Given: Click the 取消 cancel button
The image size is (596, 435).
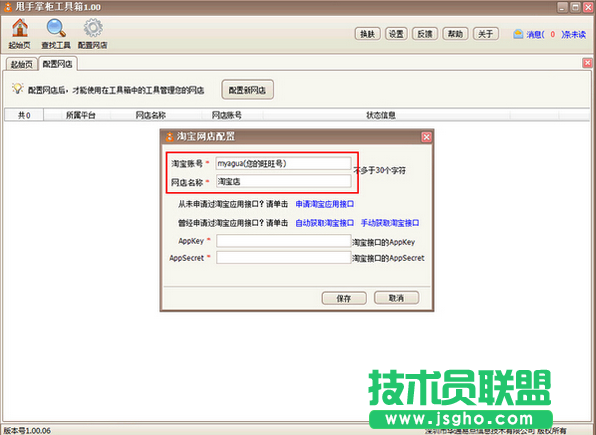Looking at the screenshot, I should click(396, 298).
